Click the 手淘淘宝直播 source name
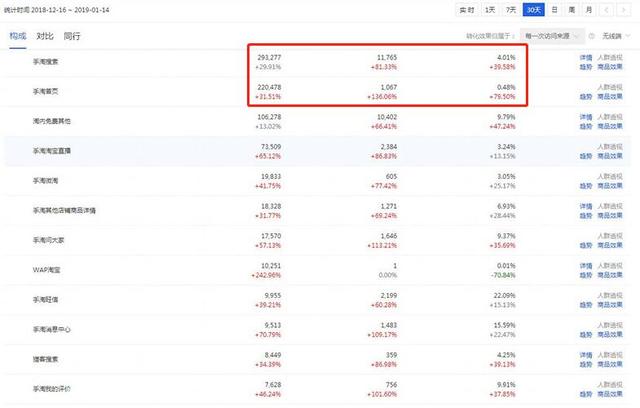Screen dimensions: 640x408 tap(51, 151)
